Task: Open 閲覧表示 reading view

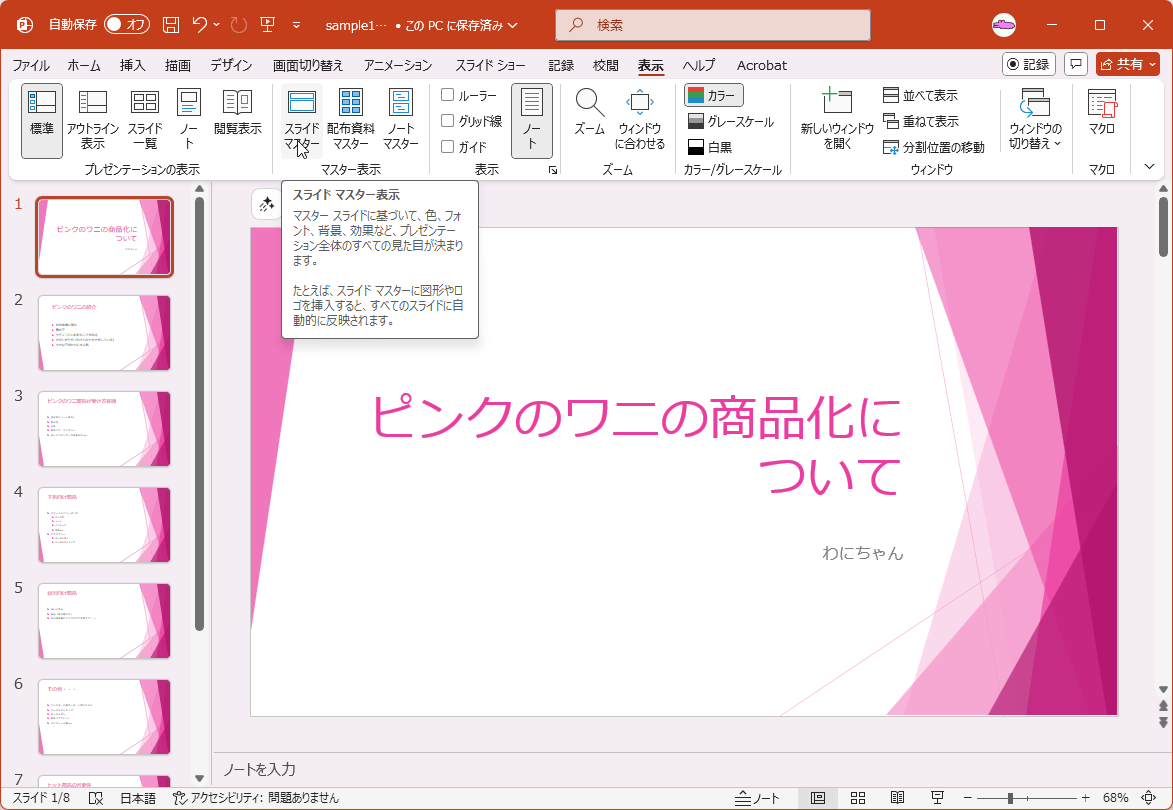Action: pyautogui.click(x=238, y=120)
